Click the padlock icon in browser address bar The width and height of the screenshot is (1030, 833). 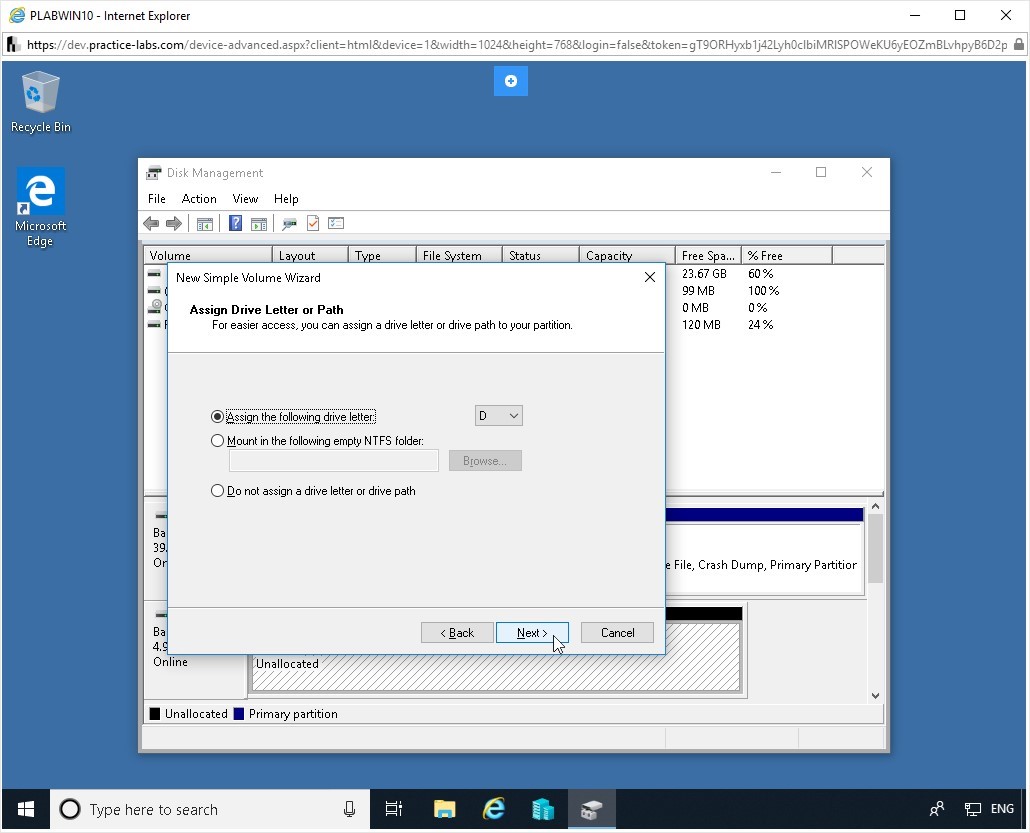(1018, 45)
